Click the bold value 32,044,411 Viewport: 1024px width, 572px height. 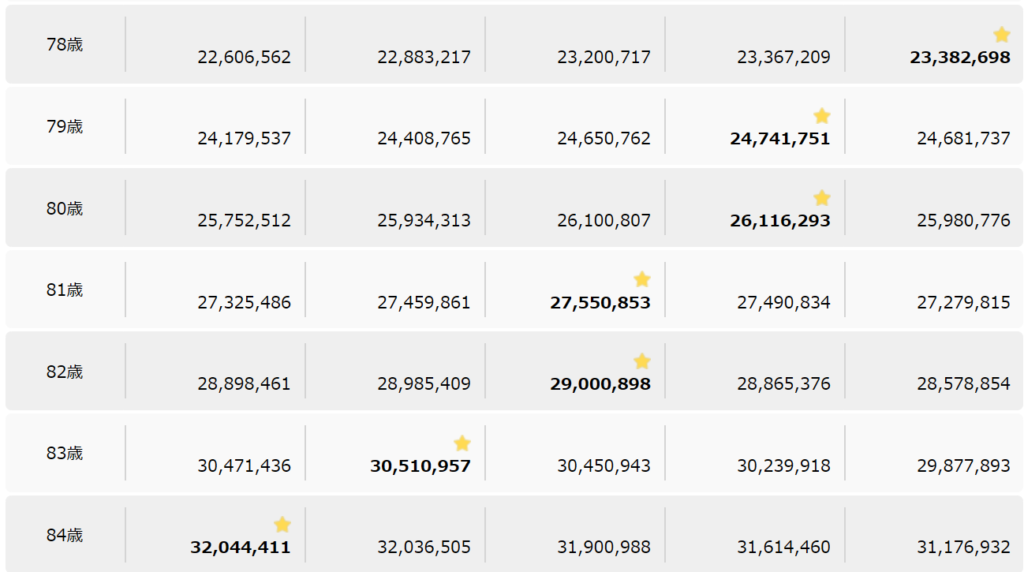(240, 548)
